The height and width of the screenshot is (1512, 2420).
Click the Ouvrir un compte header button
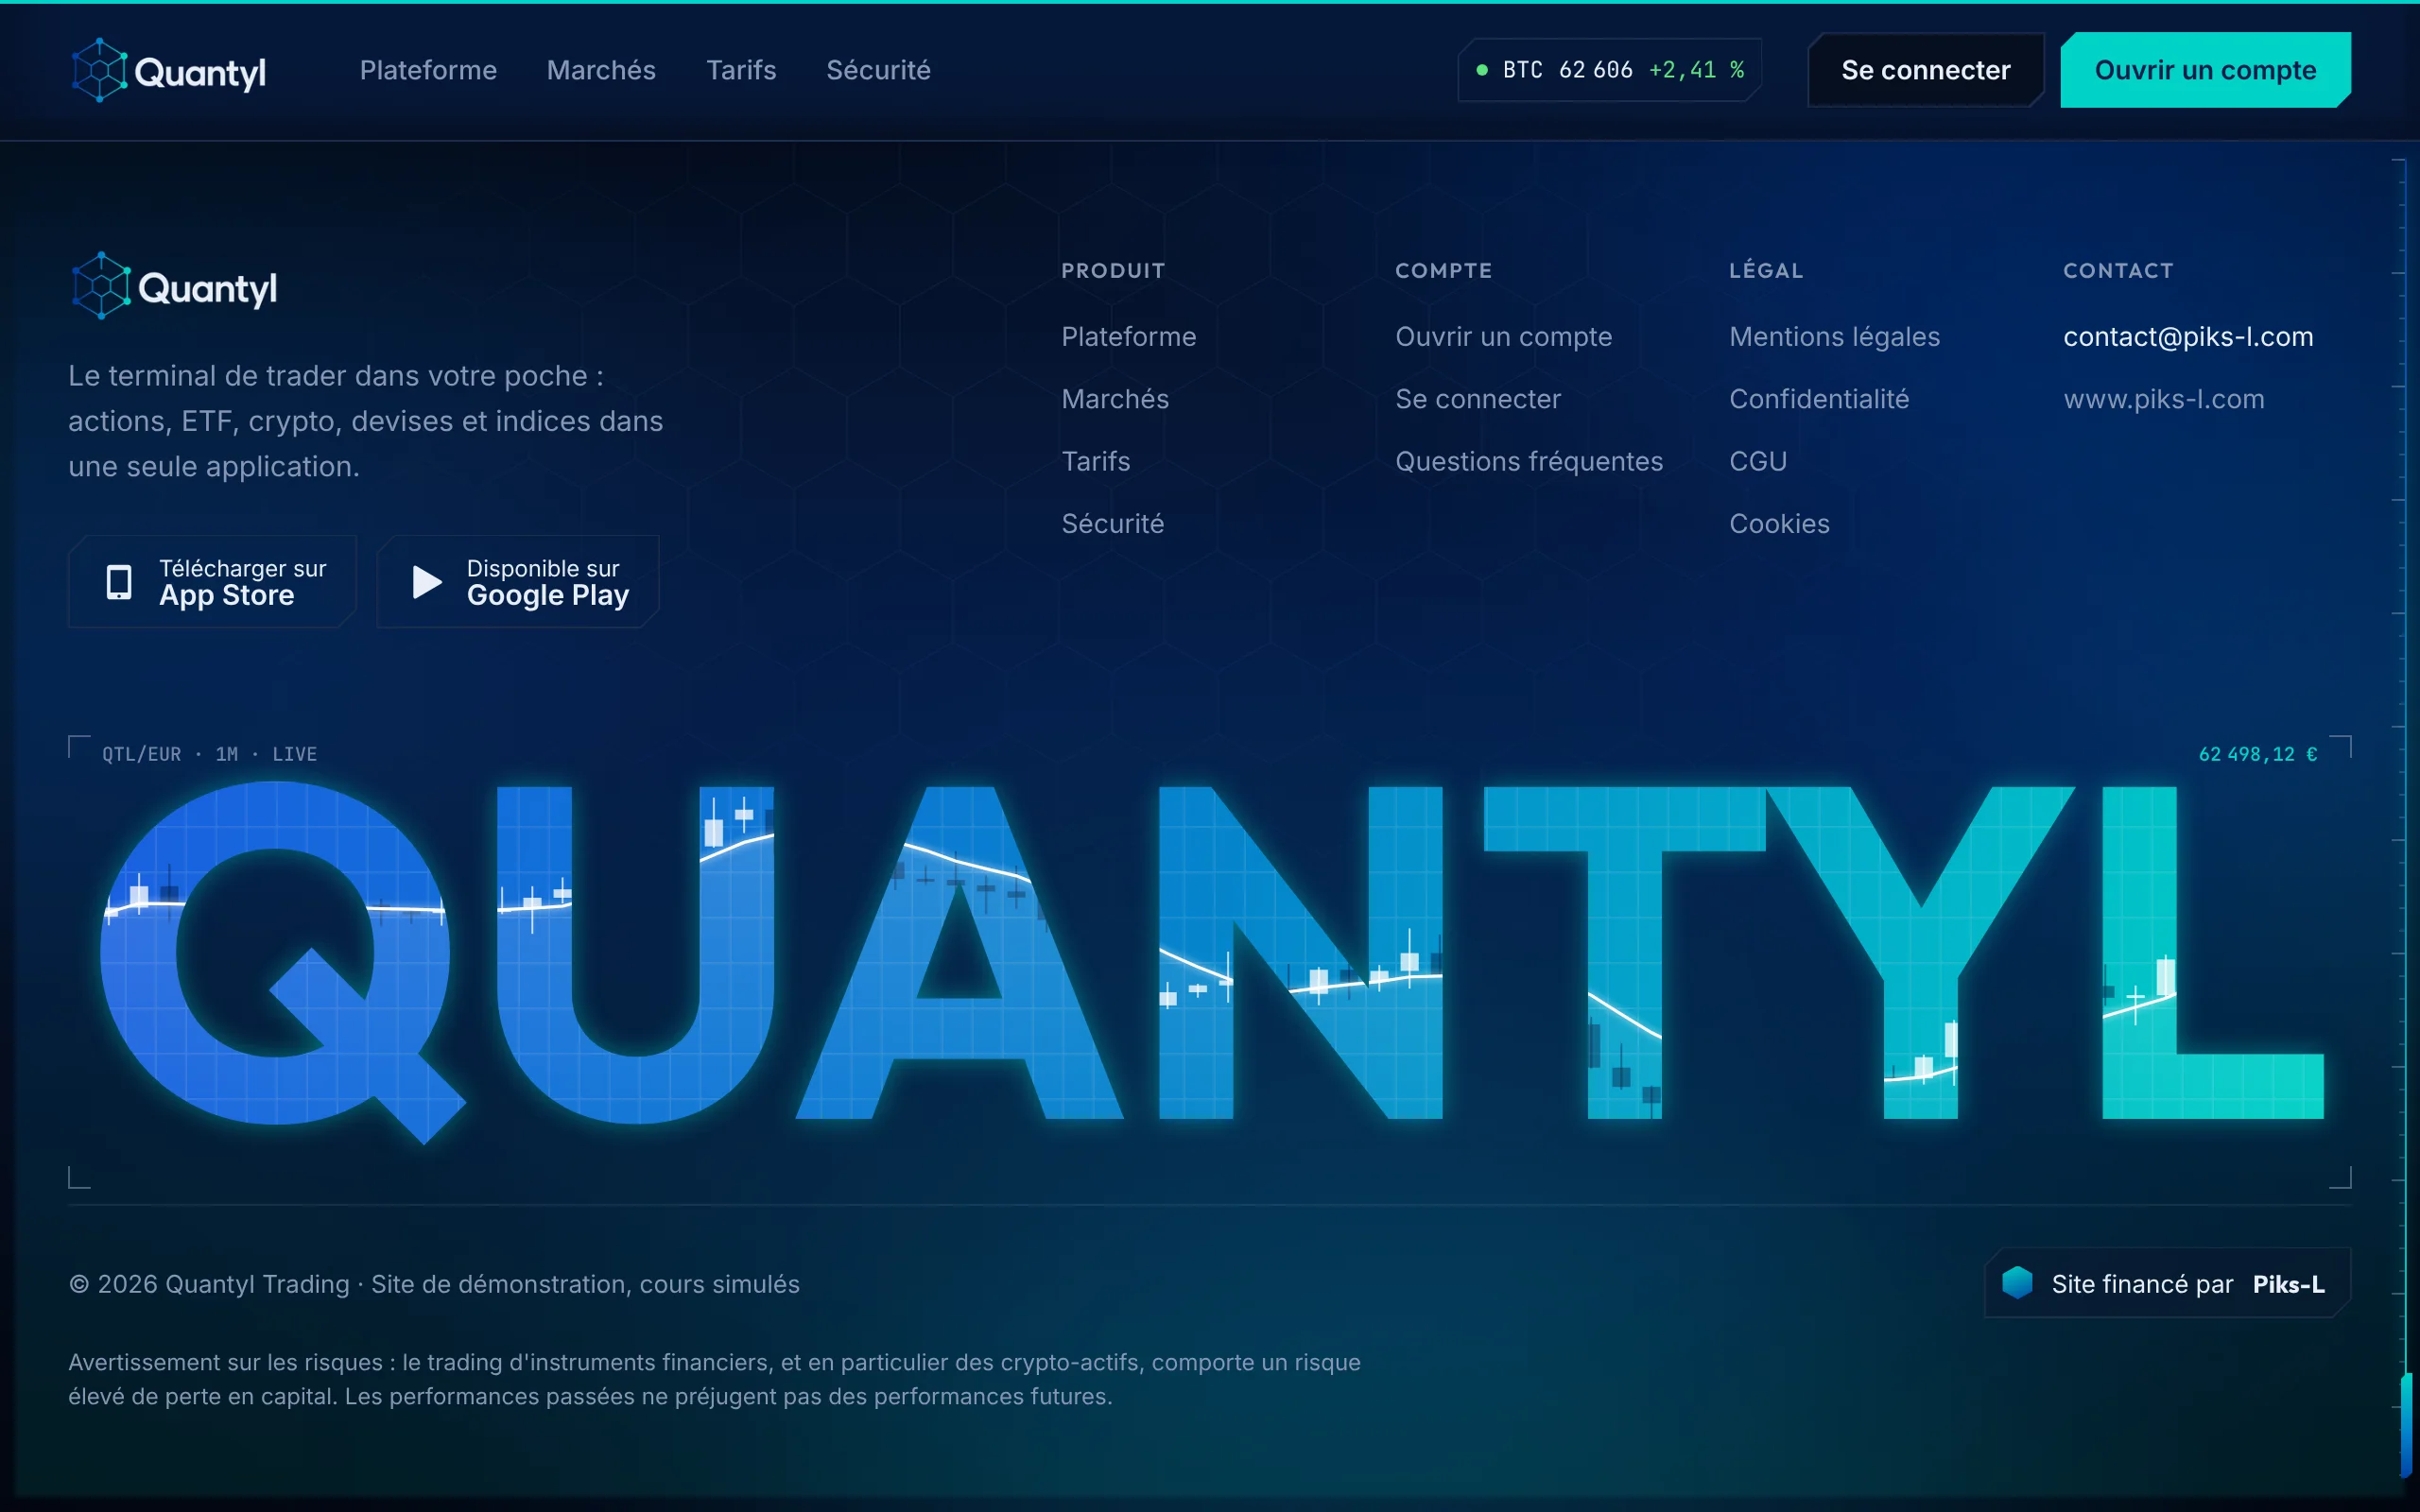2205,70
